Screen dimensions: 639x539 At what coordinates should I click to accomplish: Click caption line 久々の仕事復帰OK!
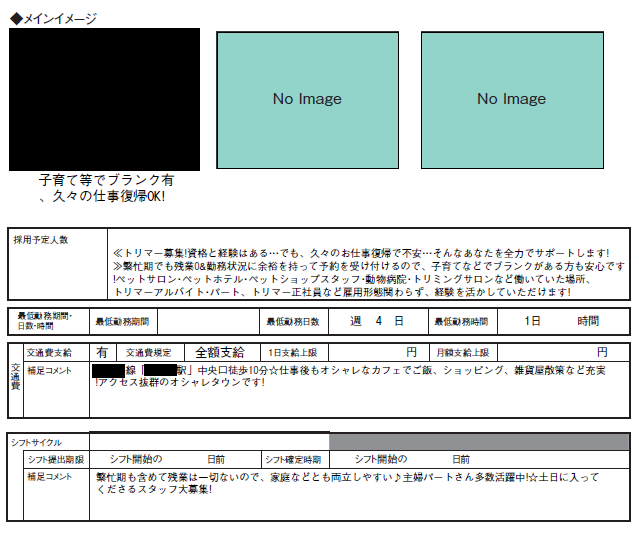coord(102,196)
